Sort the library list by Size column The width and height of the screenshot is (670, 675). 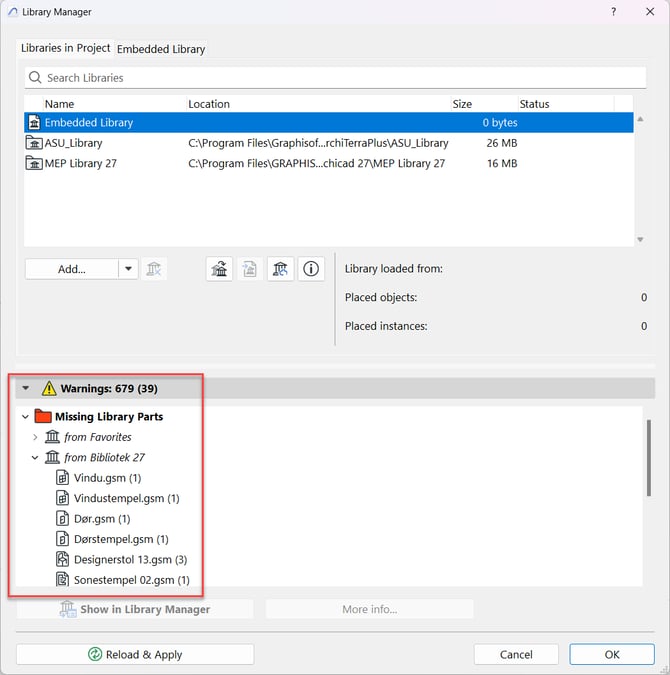click(462, 104)
